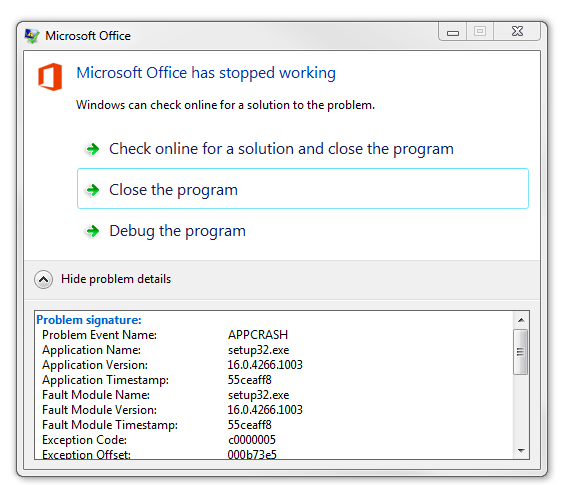Select Debug the program option

[303, 231]
